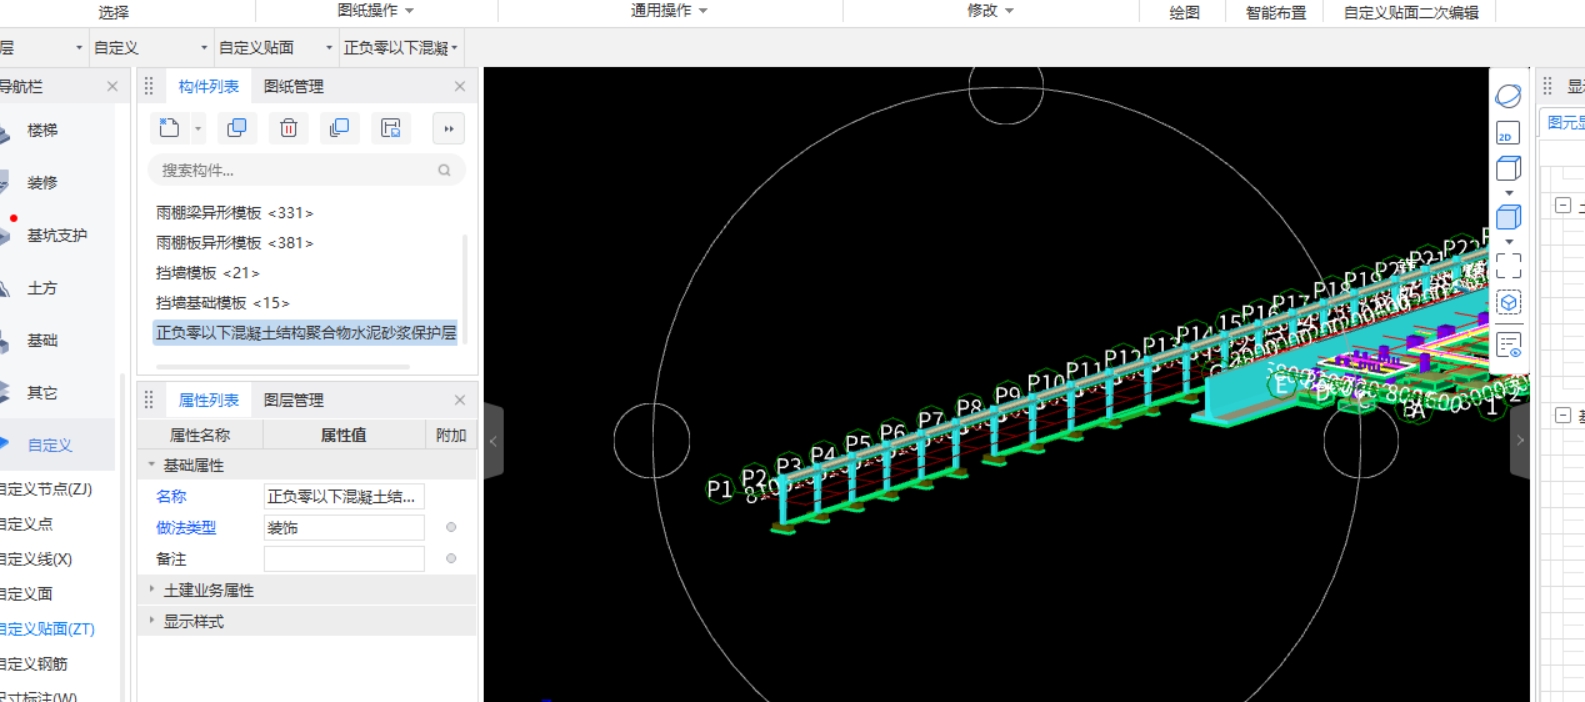Switch to the 图纸管理 tab
Viewport: 1585px width, 702px height.
pyautogui.click(x=293, y=87)
